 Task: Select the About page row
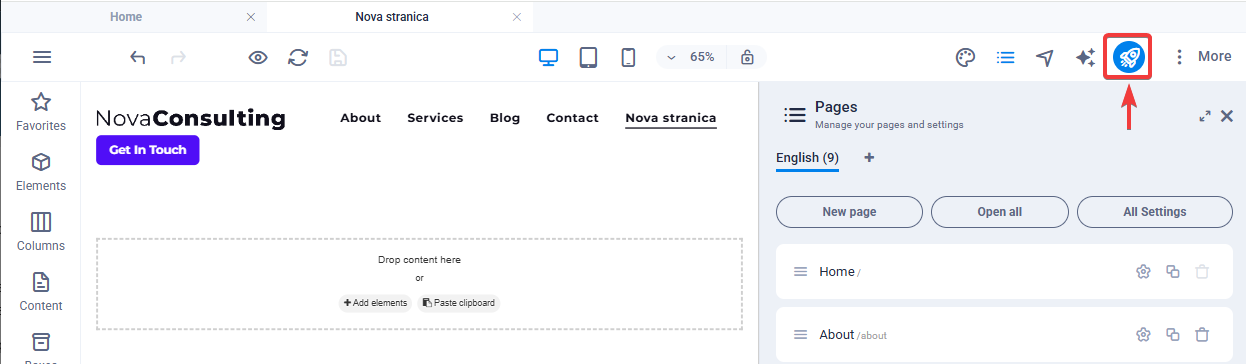[x=1004, y=335]
